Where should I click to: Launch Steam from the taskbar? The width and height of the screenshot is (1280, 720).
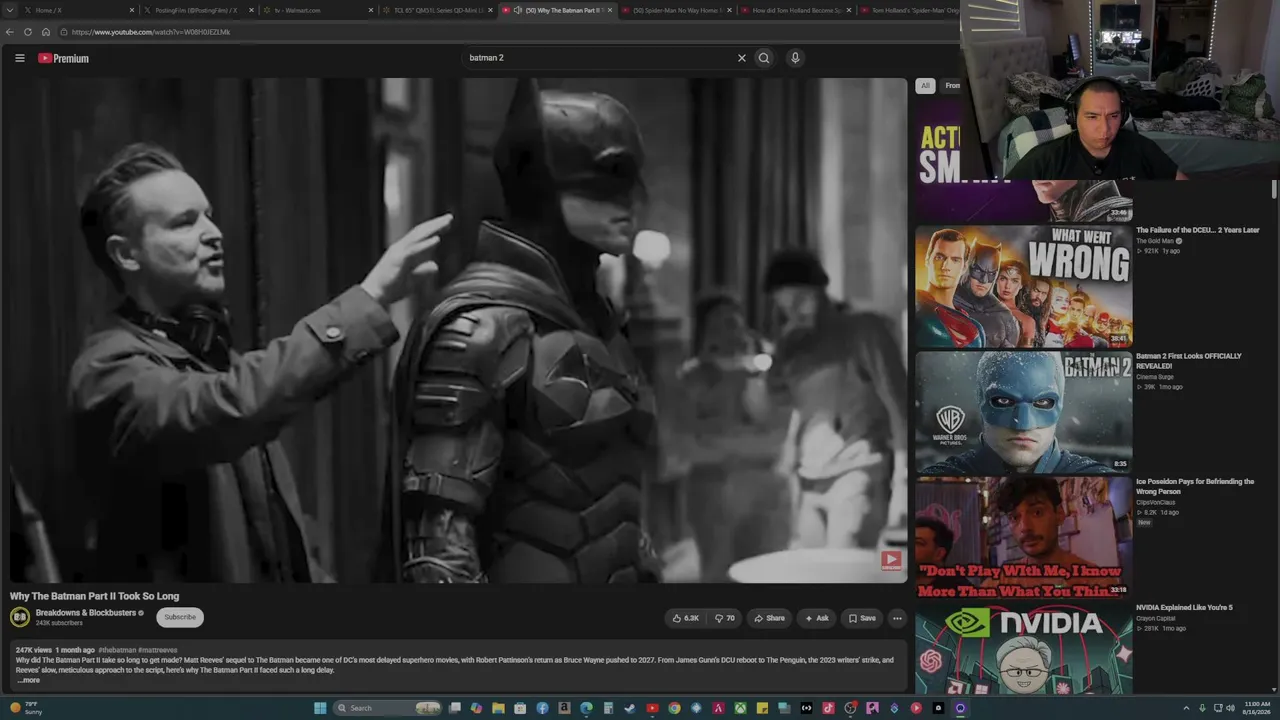(x=630, y=708)
